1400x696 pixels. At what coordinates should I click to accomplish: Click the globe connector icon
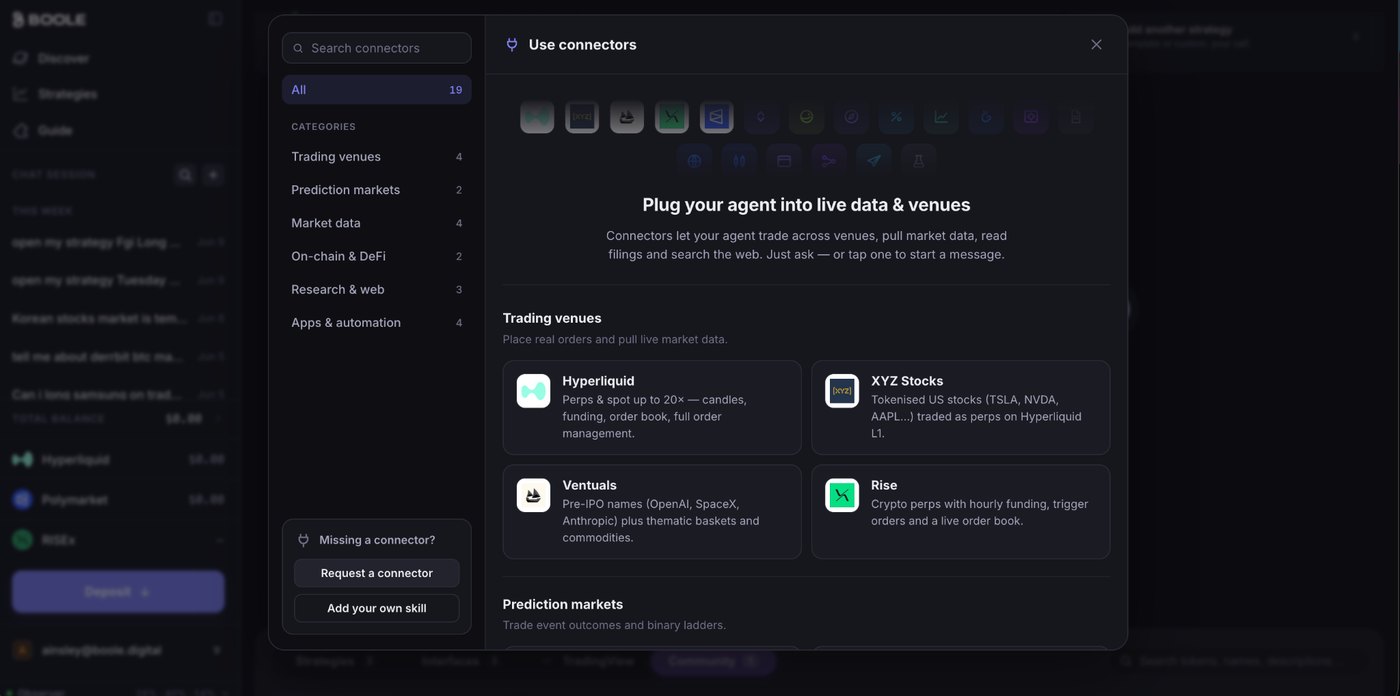[694, 160]
